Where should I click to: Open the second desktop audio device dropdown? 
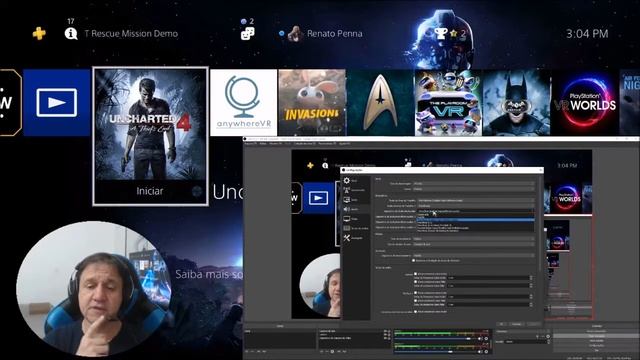click(x=476, y=206)
